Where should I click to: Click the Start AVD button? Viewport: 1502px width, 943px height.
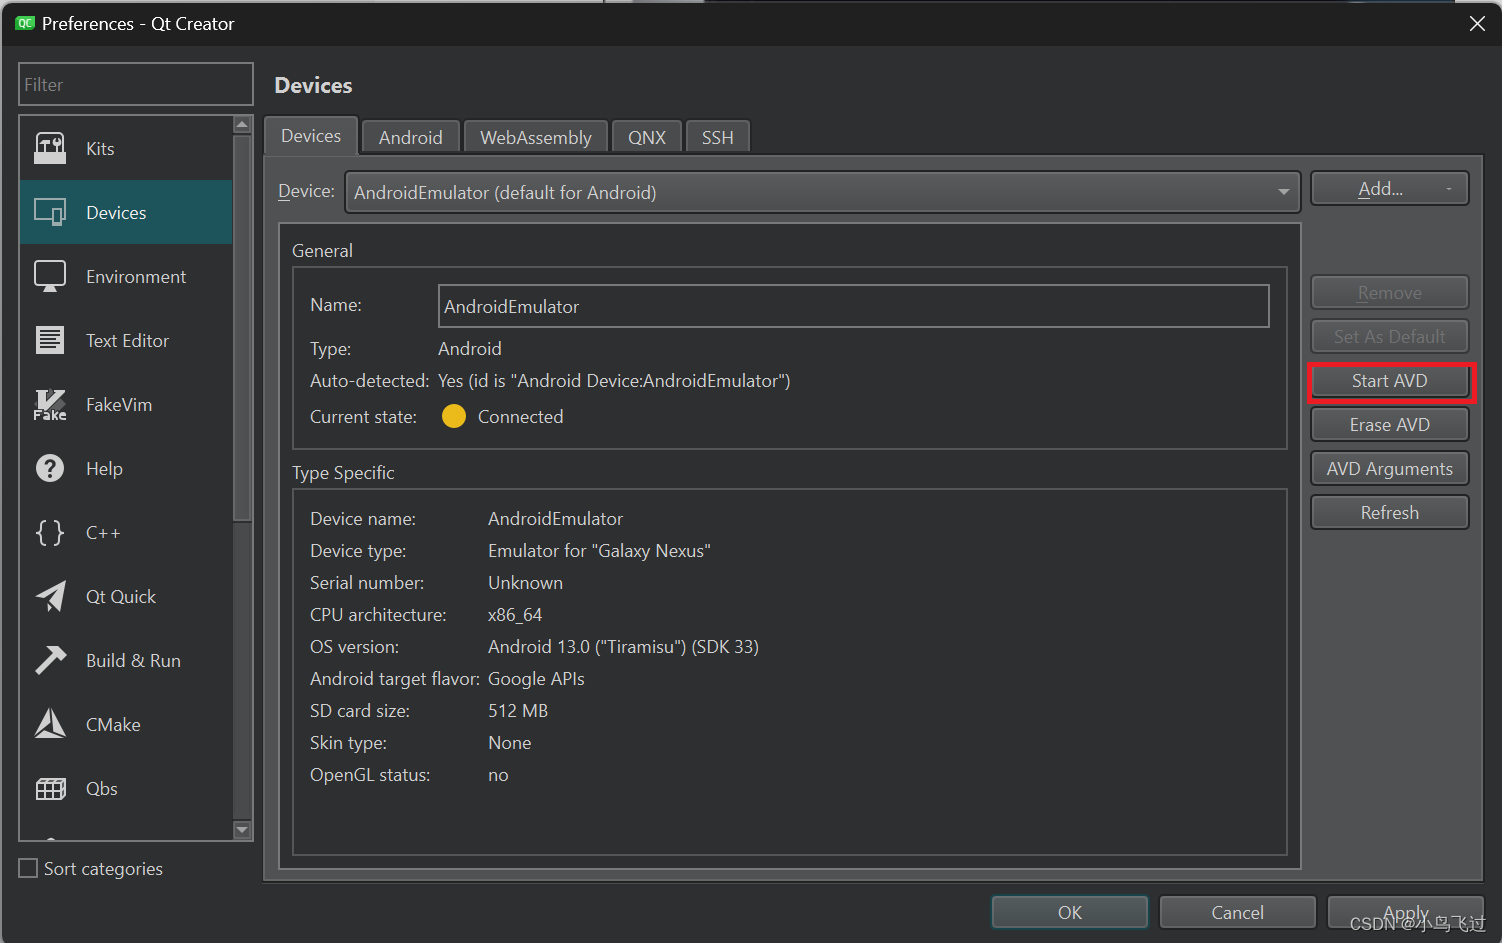click(x=1390, y=380)
